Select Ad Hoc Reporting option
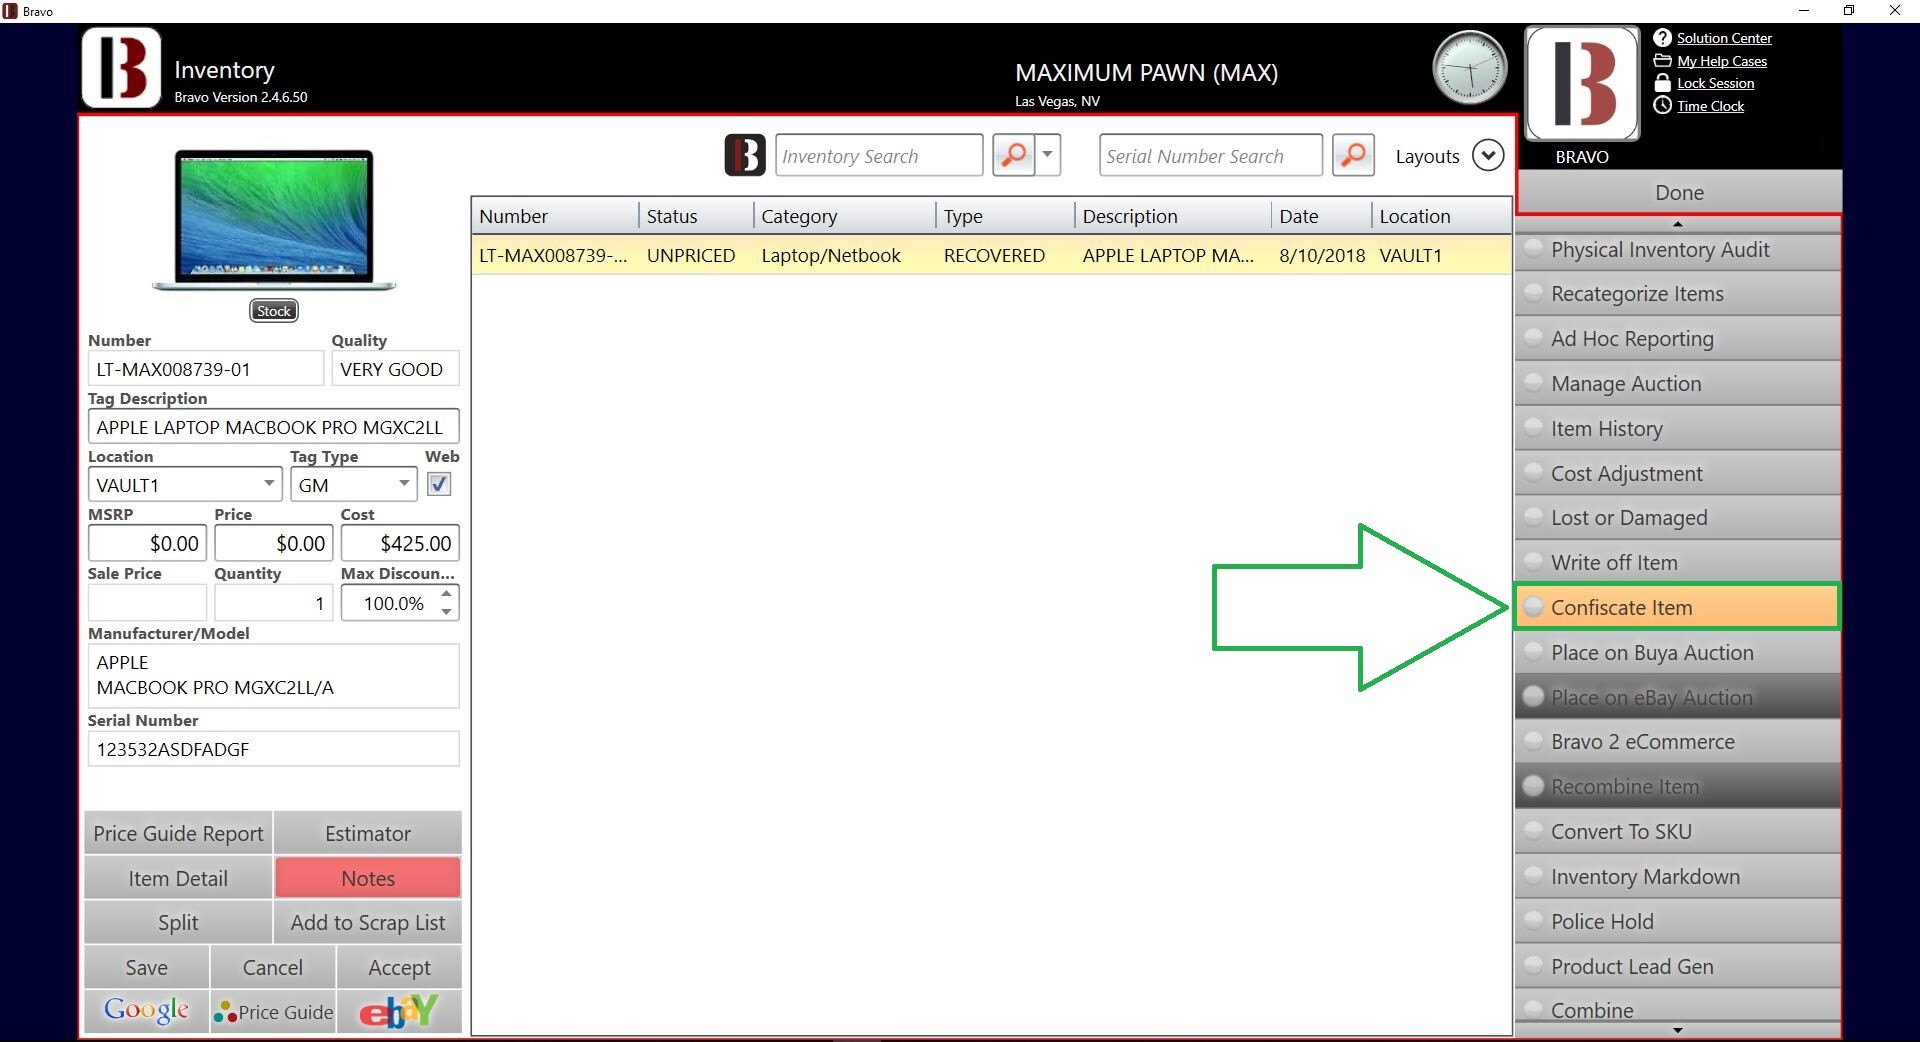Screen dimensions: 1920x1042 1678,339
